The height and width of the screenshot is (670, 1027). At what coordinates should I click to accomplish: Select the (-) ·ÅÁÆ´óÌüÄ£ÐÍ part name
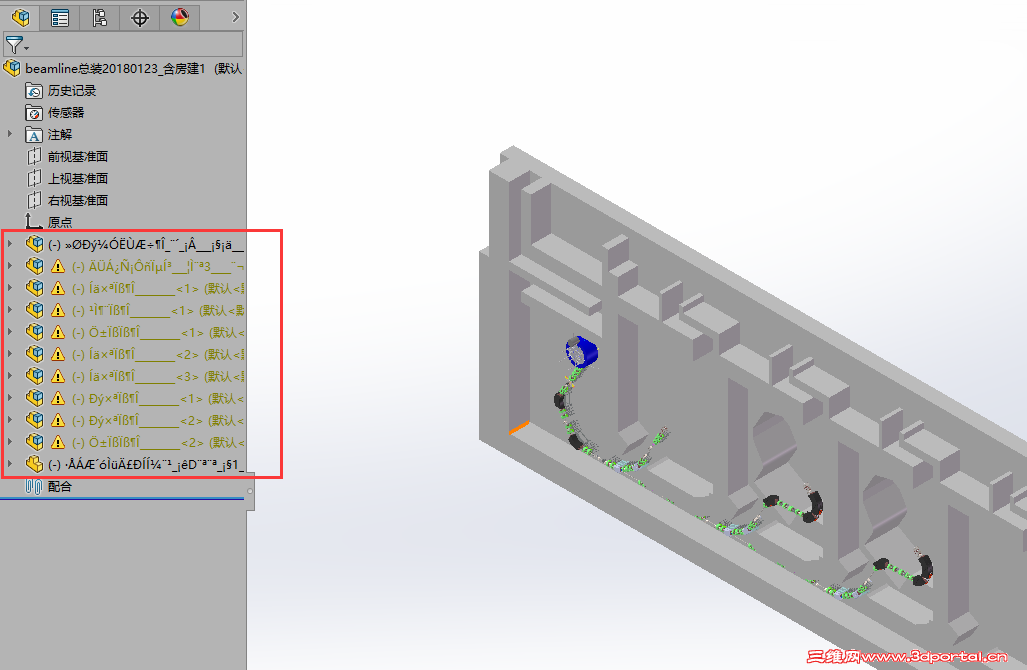(x=146, y=465)
